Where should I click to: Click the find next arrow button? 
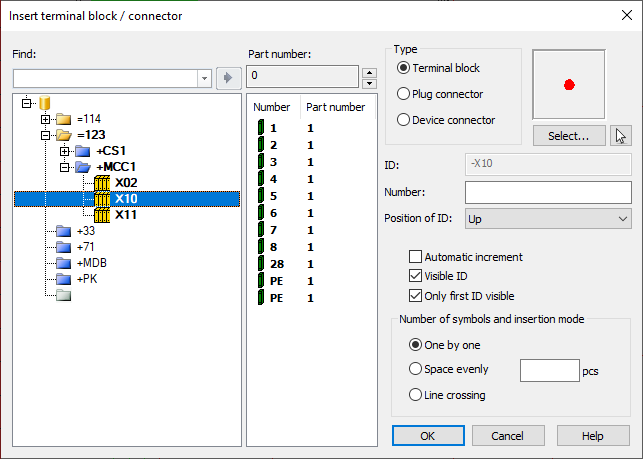pyautogui.click(x=228, y=78)
